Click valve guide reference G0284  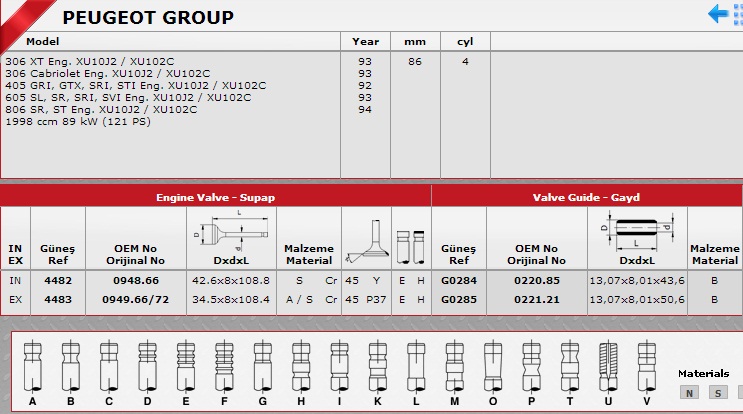coord(458,280)
